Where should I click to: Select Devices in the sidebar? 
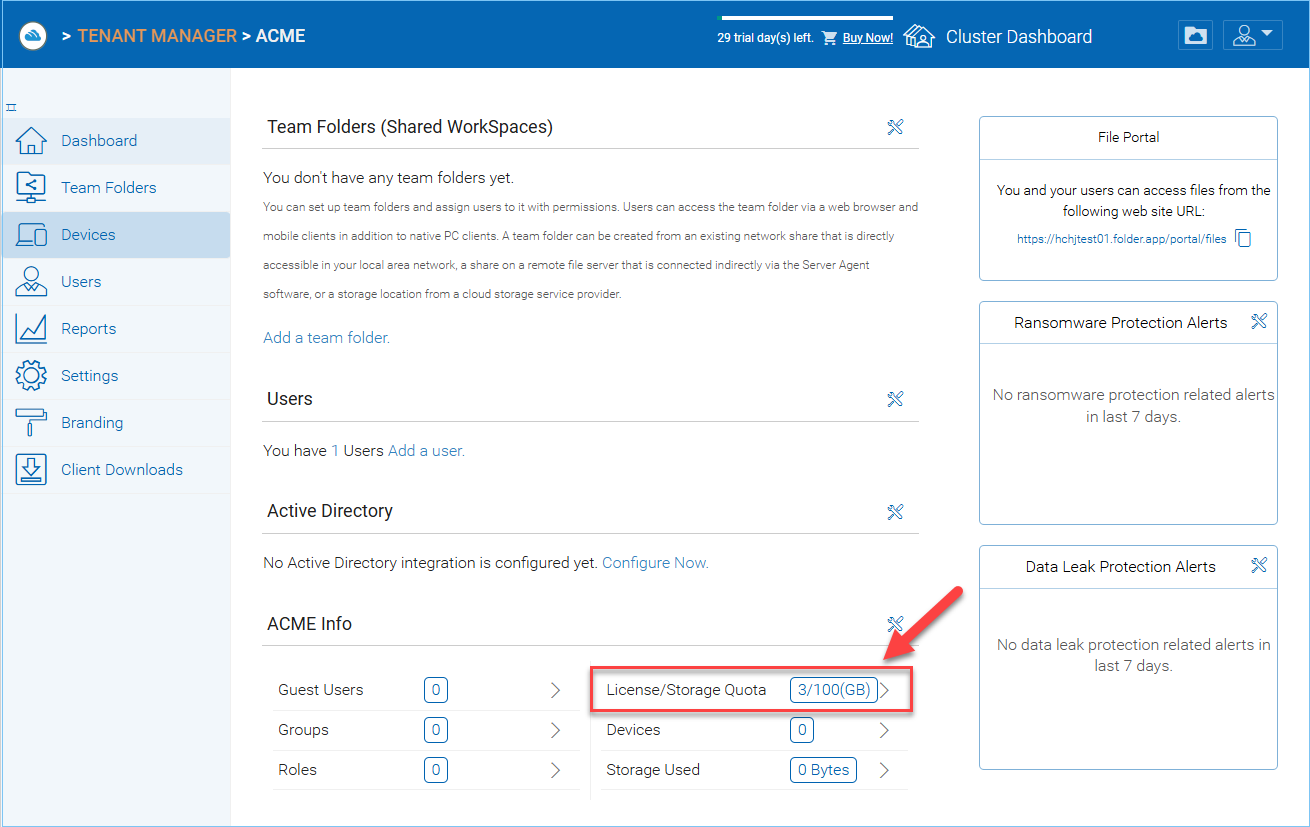tap(116, 235)
